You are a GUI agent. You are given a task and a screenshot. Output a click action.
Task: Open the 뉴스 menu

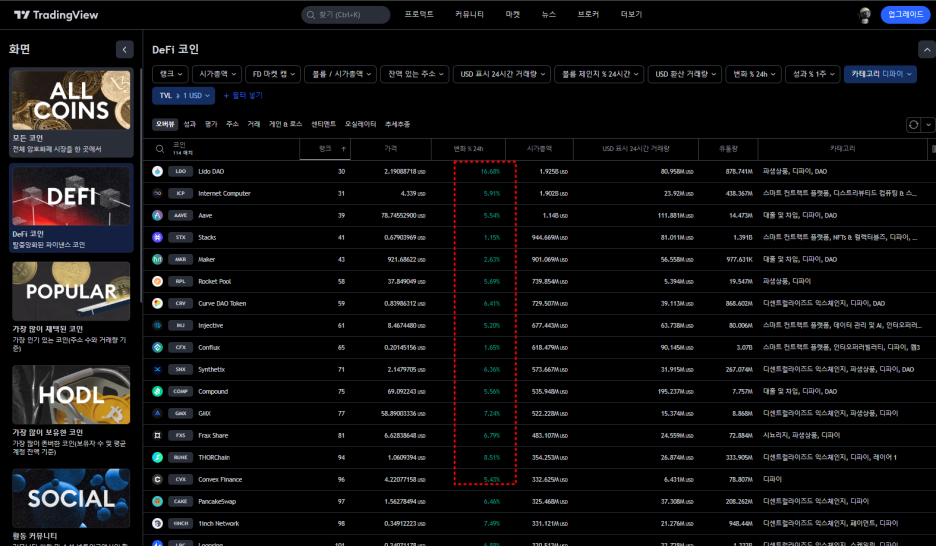[x=549, y=14]
